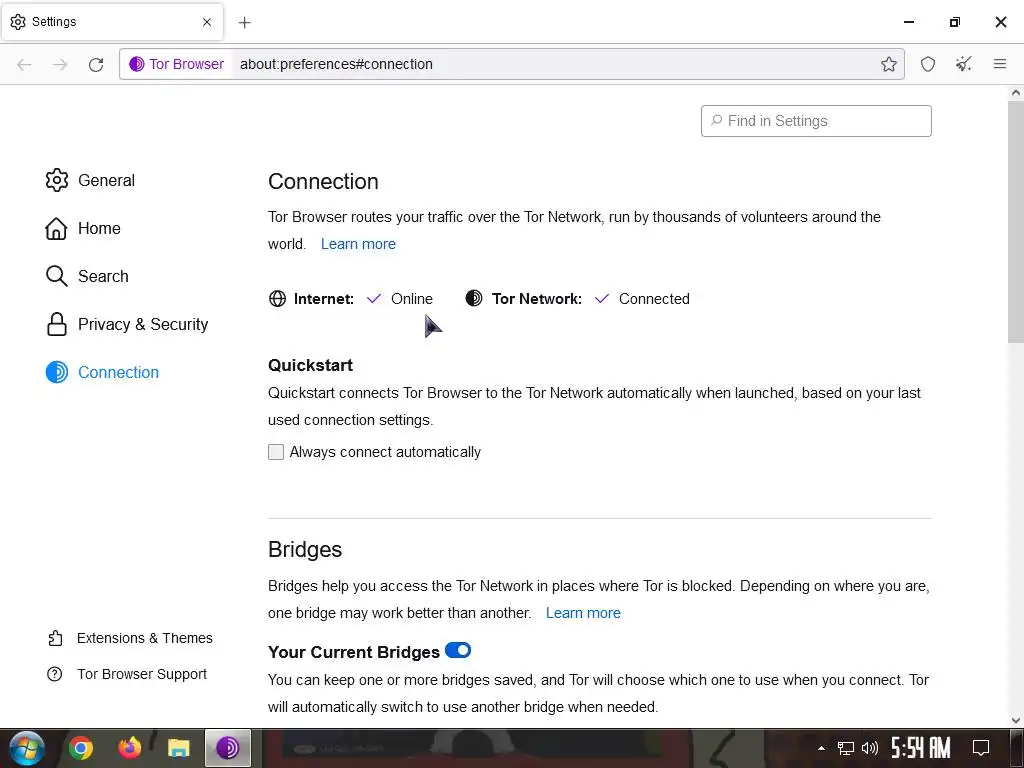The height and width of the screenshot is (768, 1024).
Task: Select the Connection settings category
Action: pos(102,372)
